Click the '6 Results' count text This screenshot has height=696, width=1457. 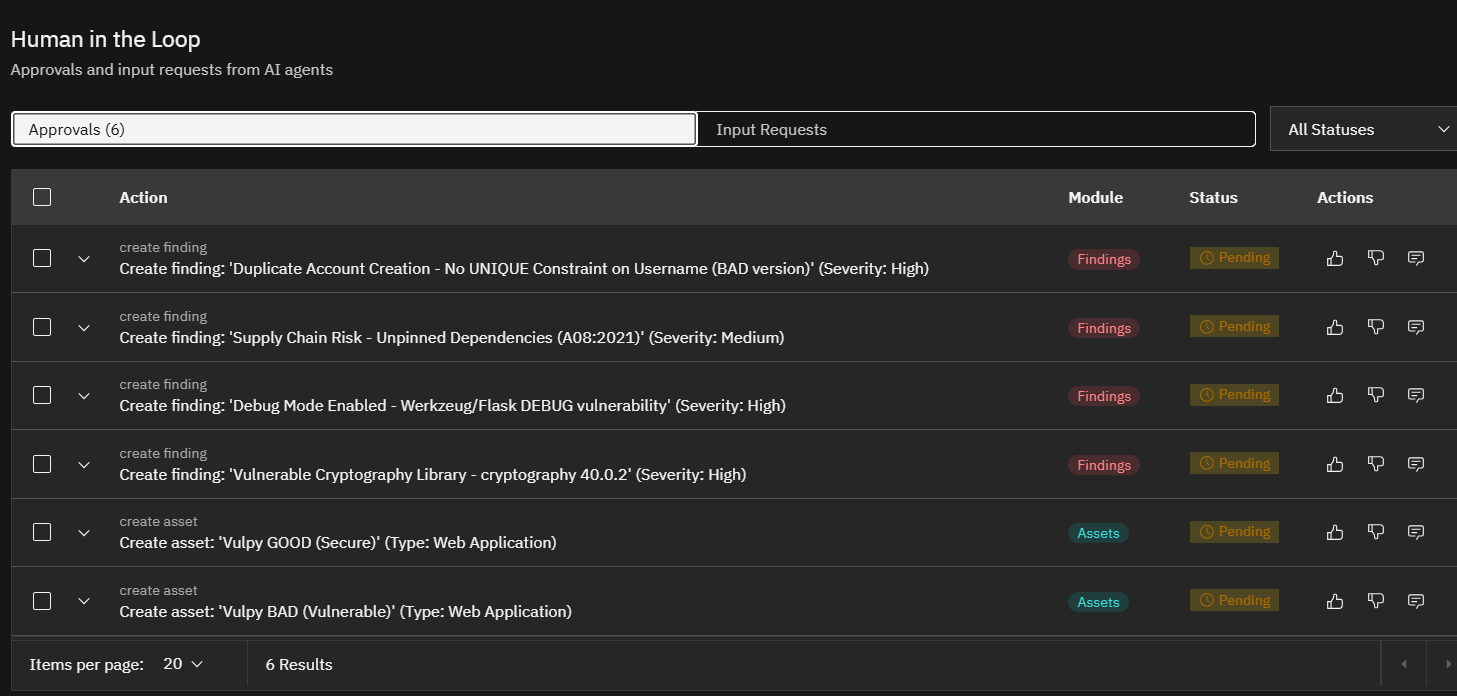(x=299, y=664)
